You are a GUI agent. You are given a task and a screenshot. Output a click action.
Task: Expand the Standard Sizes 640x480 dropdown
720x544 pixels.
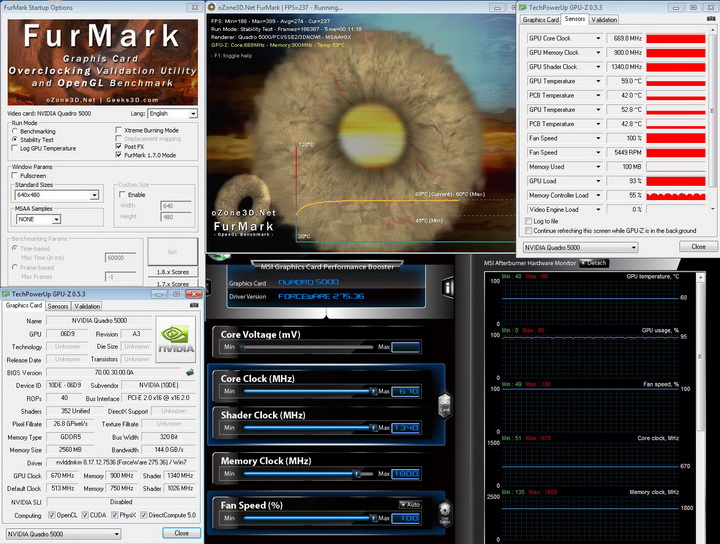click(x=94, y=195)
